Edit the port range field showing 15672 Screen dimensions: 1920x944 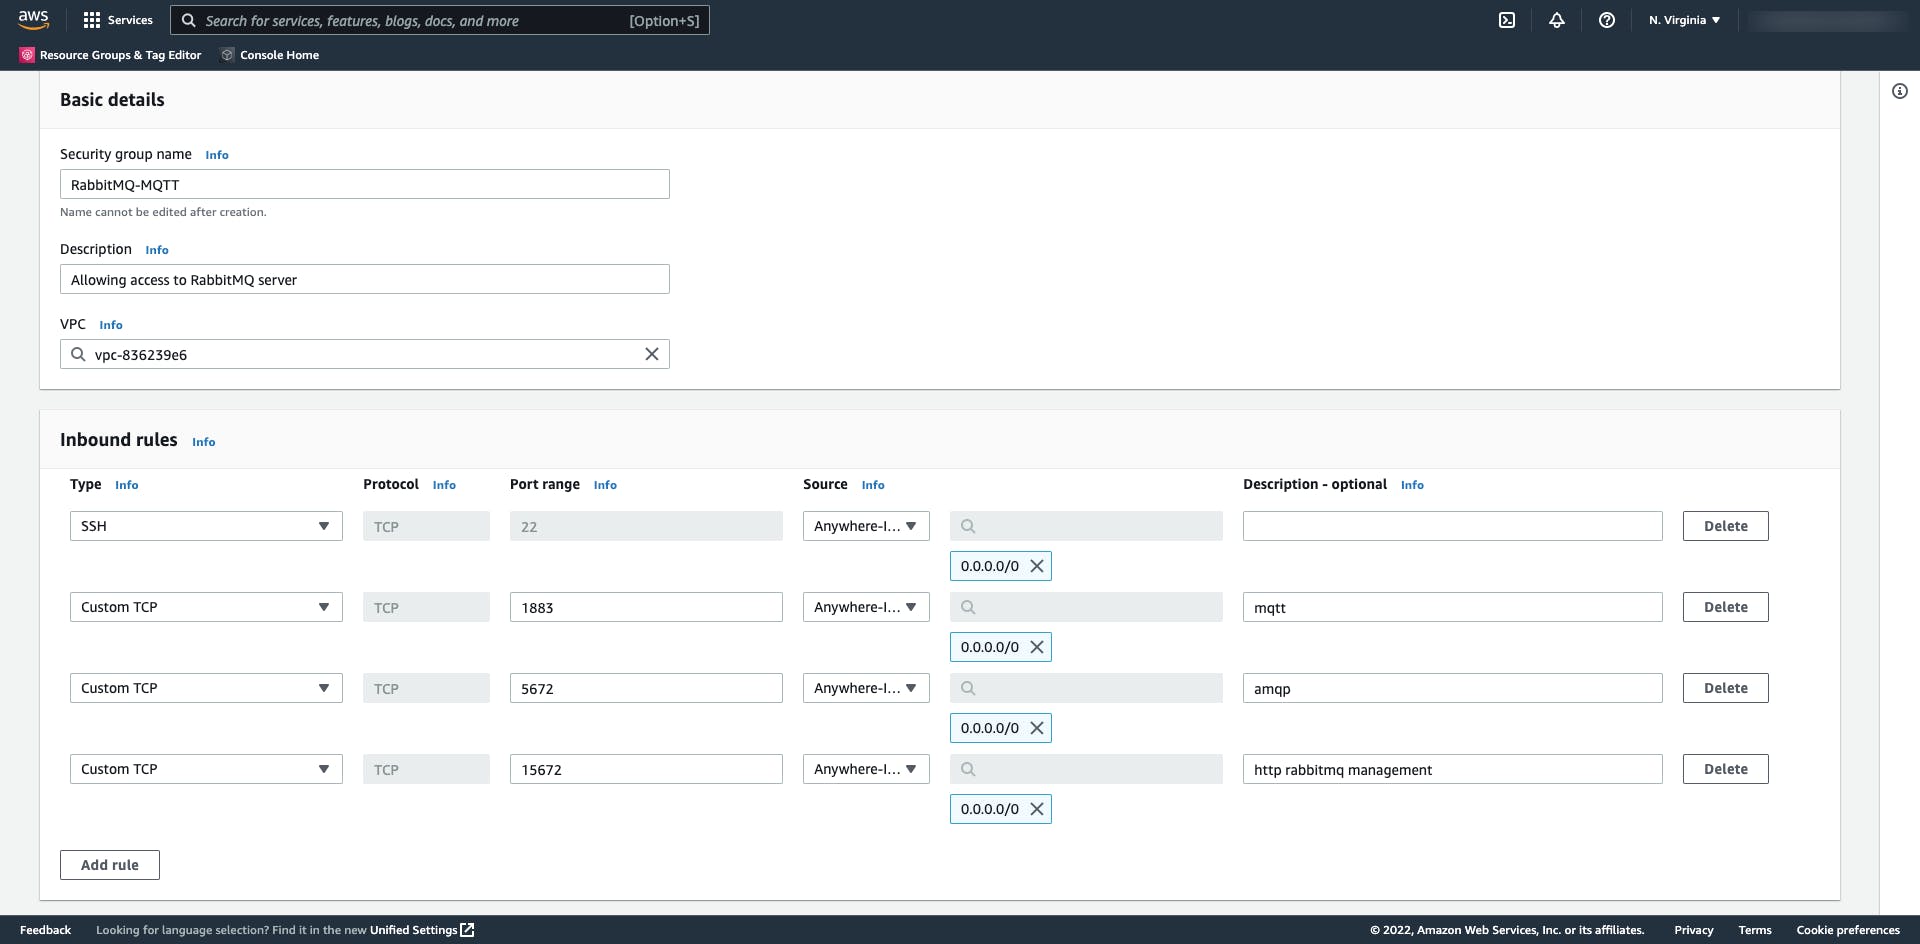[646, 769]
